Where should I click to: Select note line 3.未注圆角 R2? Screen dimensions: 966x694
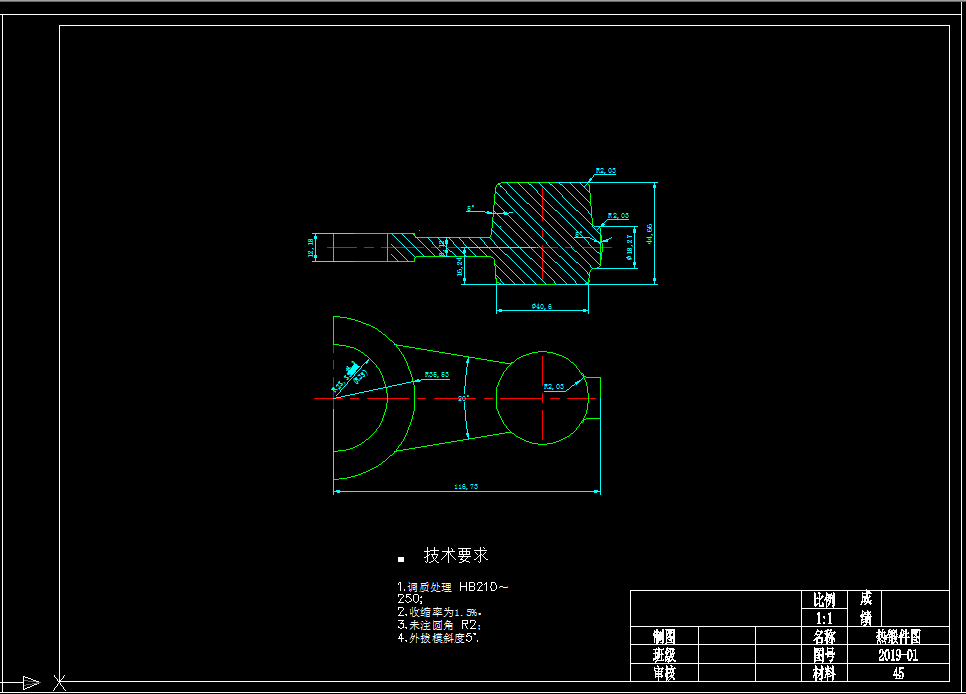pyautogui.click(x=439, y=625)
